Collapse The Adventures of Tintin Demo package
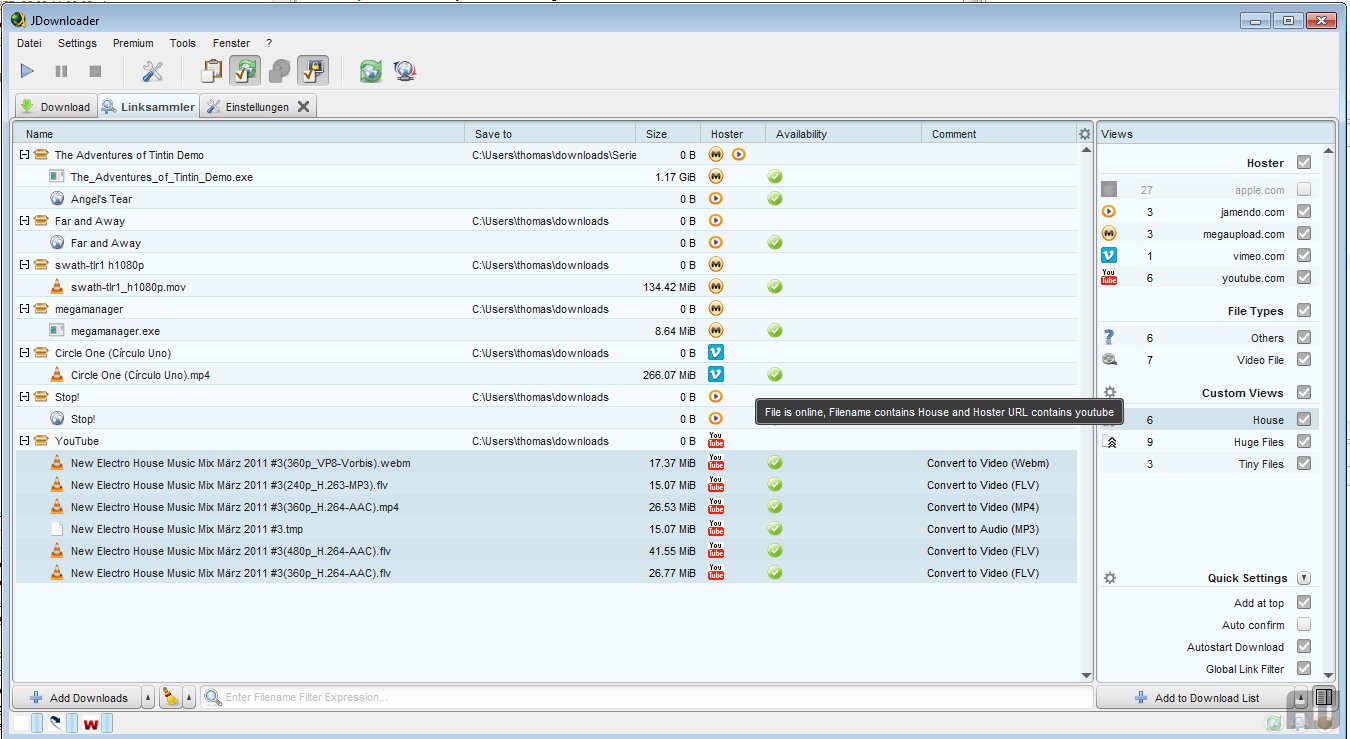The image size is (1350, 739). pos(25,155)
